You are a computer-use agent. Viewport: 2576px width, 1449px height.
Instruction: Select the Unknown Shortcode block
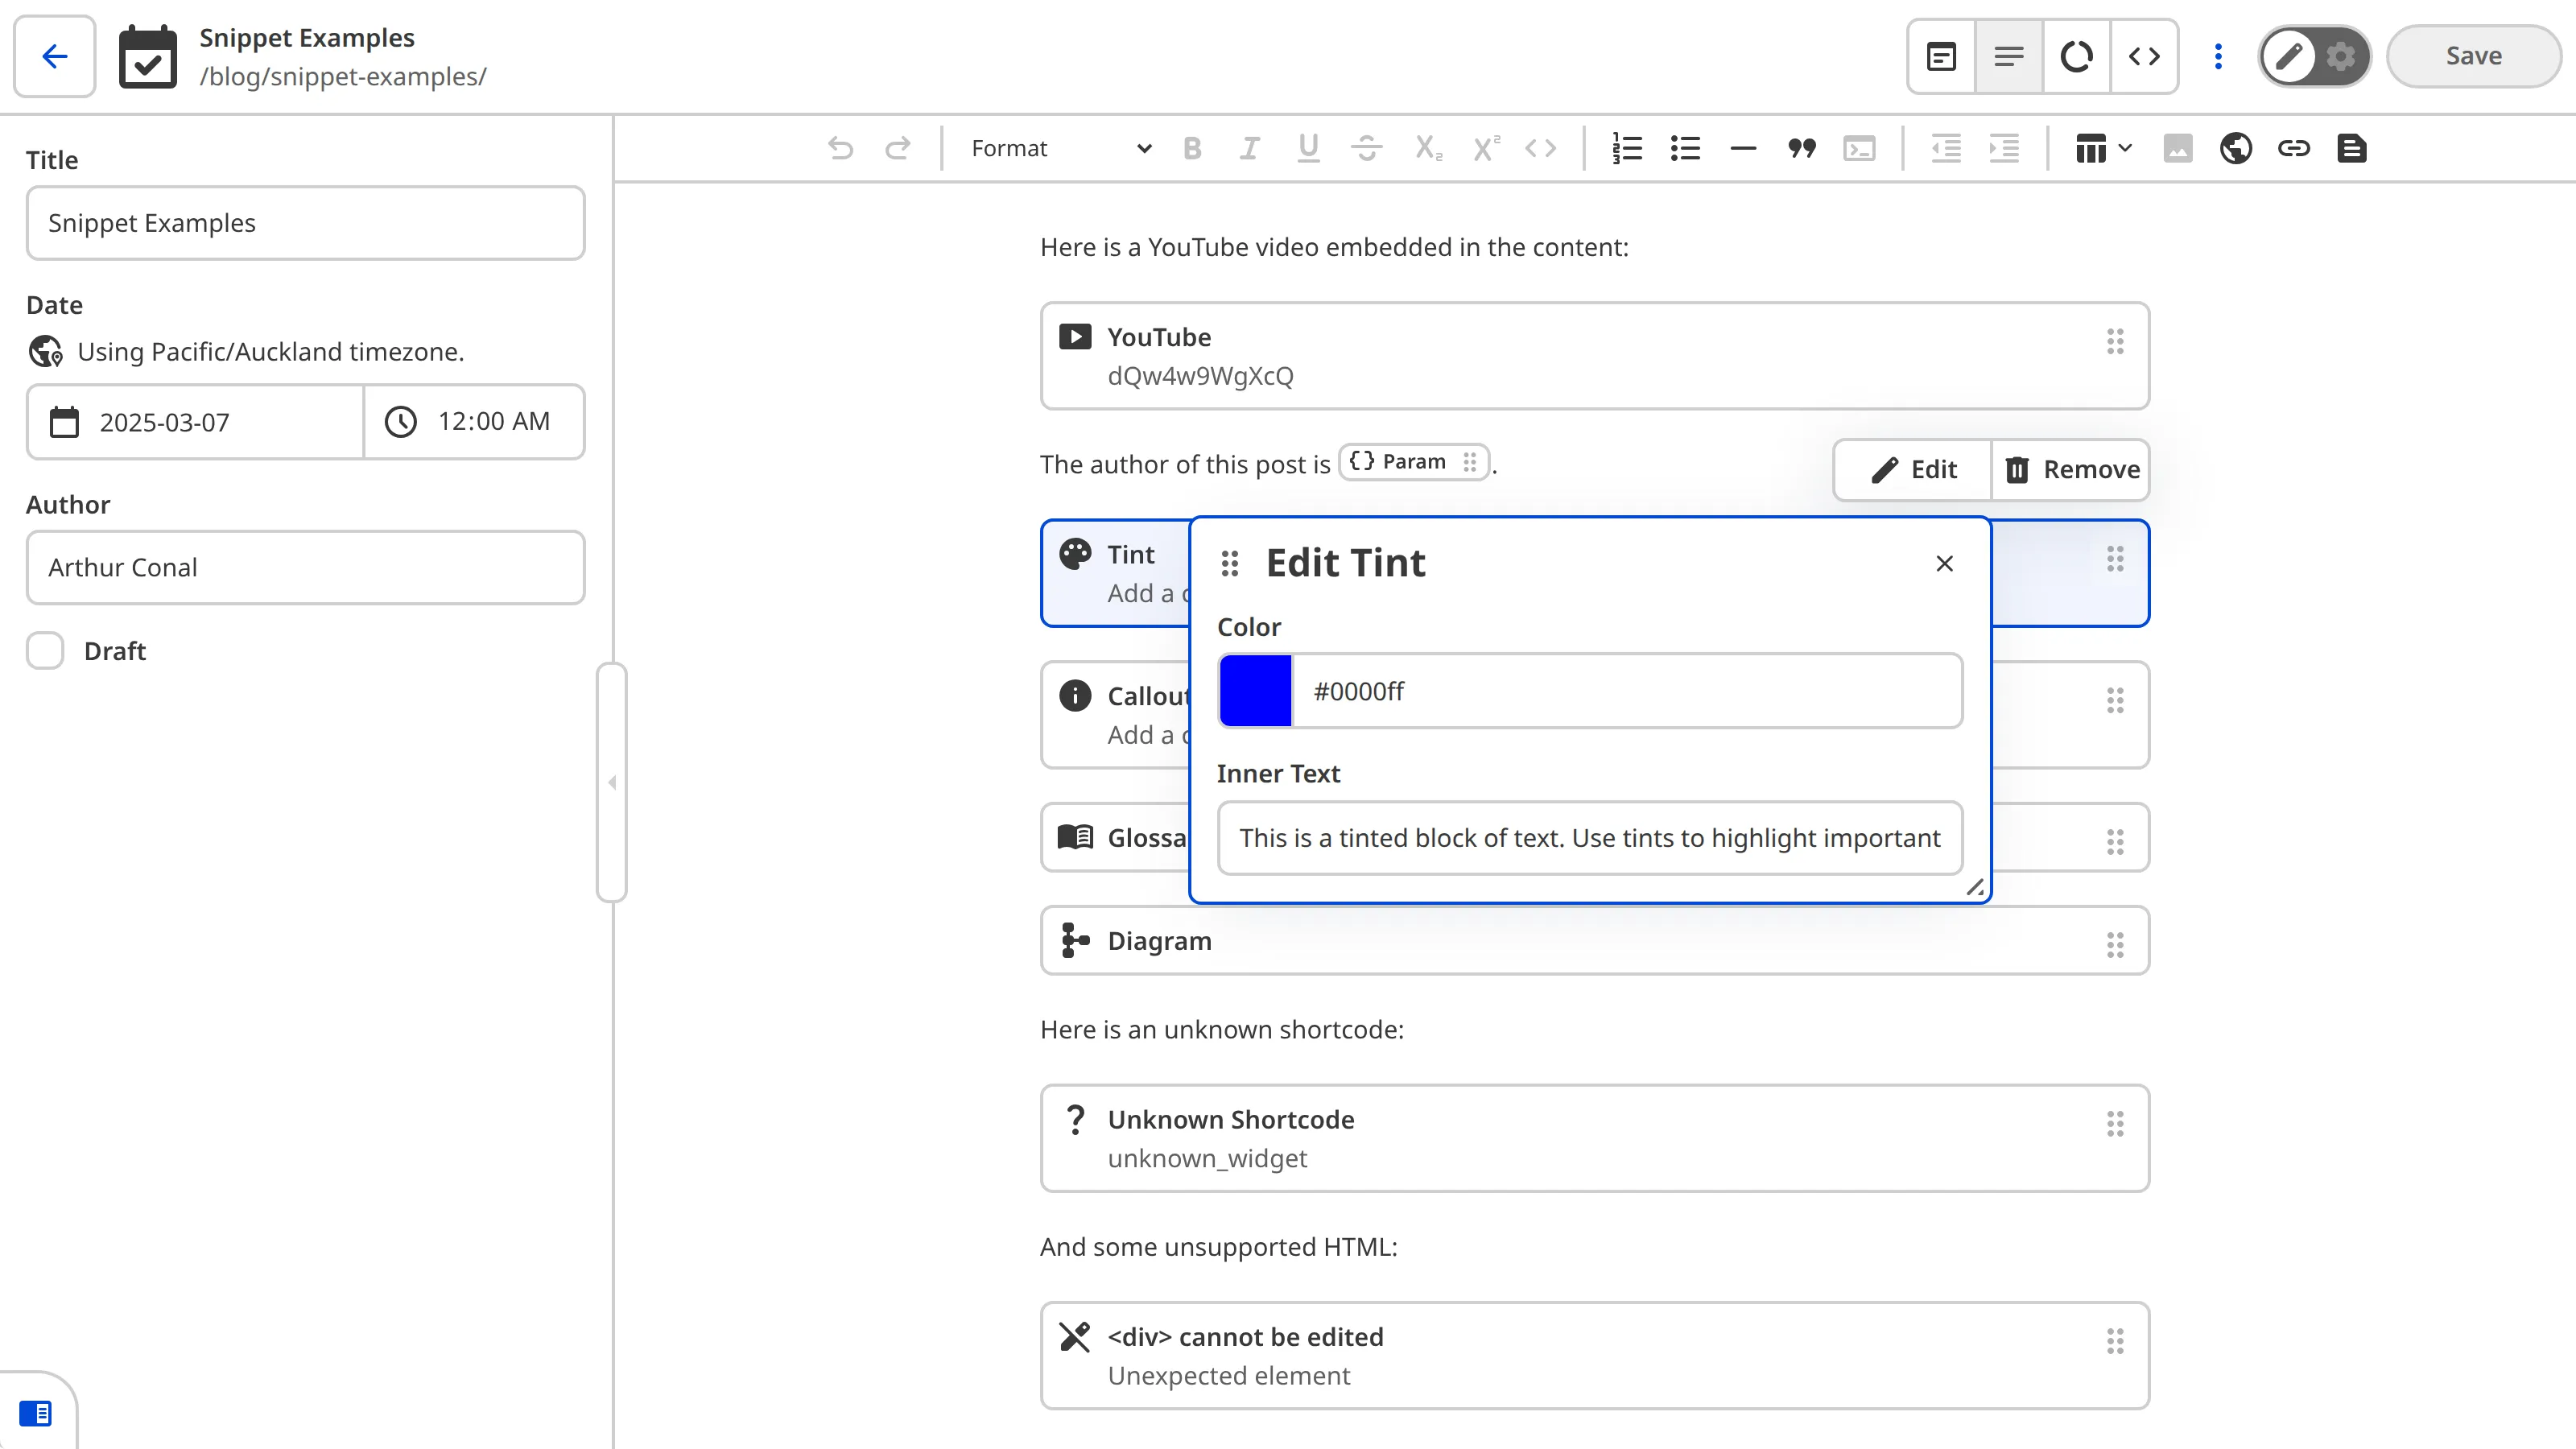(1594, 1138)
